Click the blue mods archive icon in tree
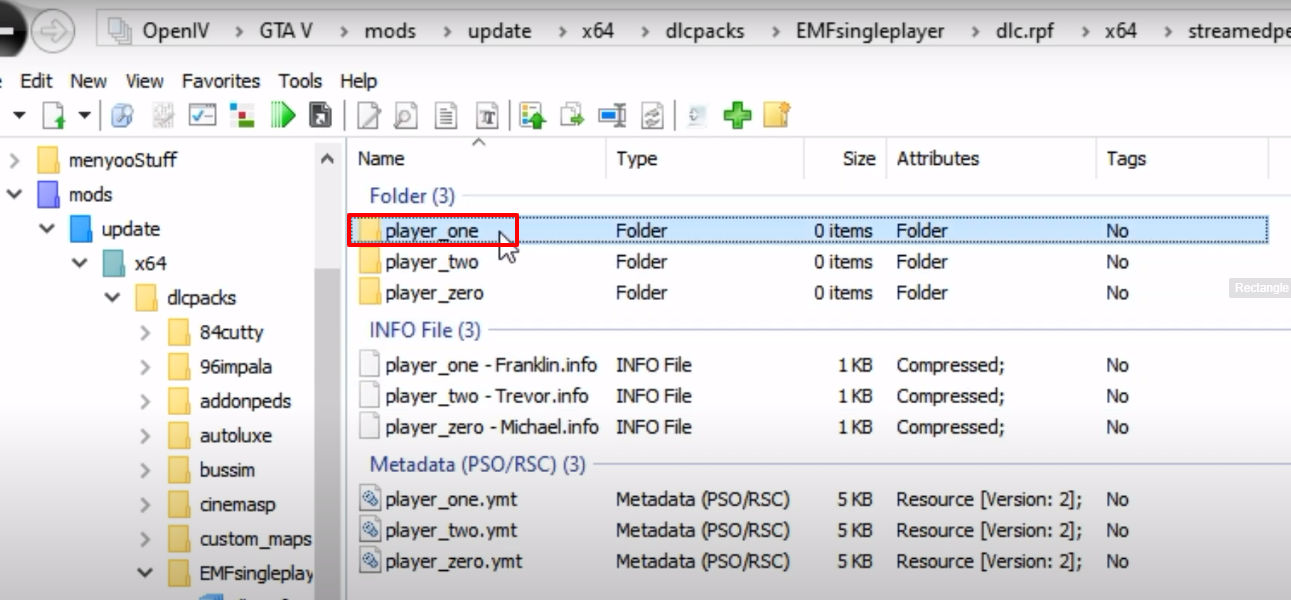 click(x=48, y=194)
